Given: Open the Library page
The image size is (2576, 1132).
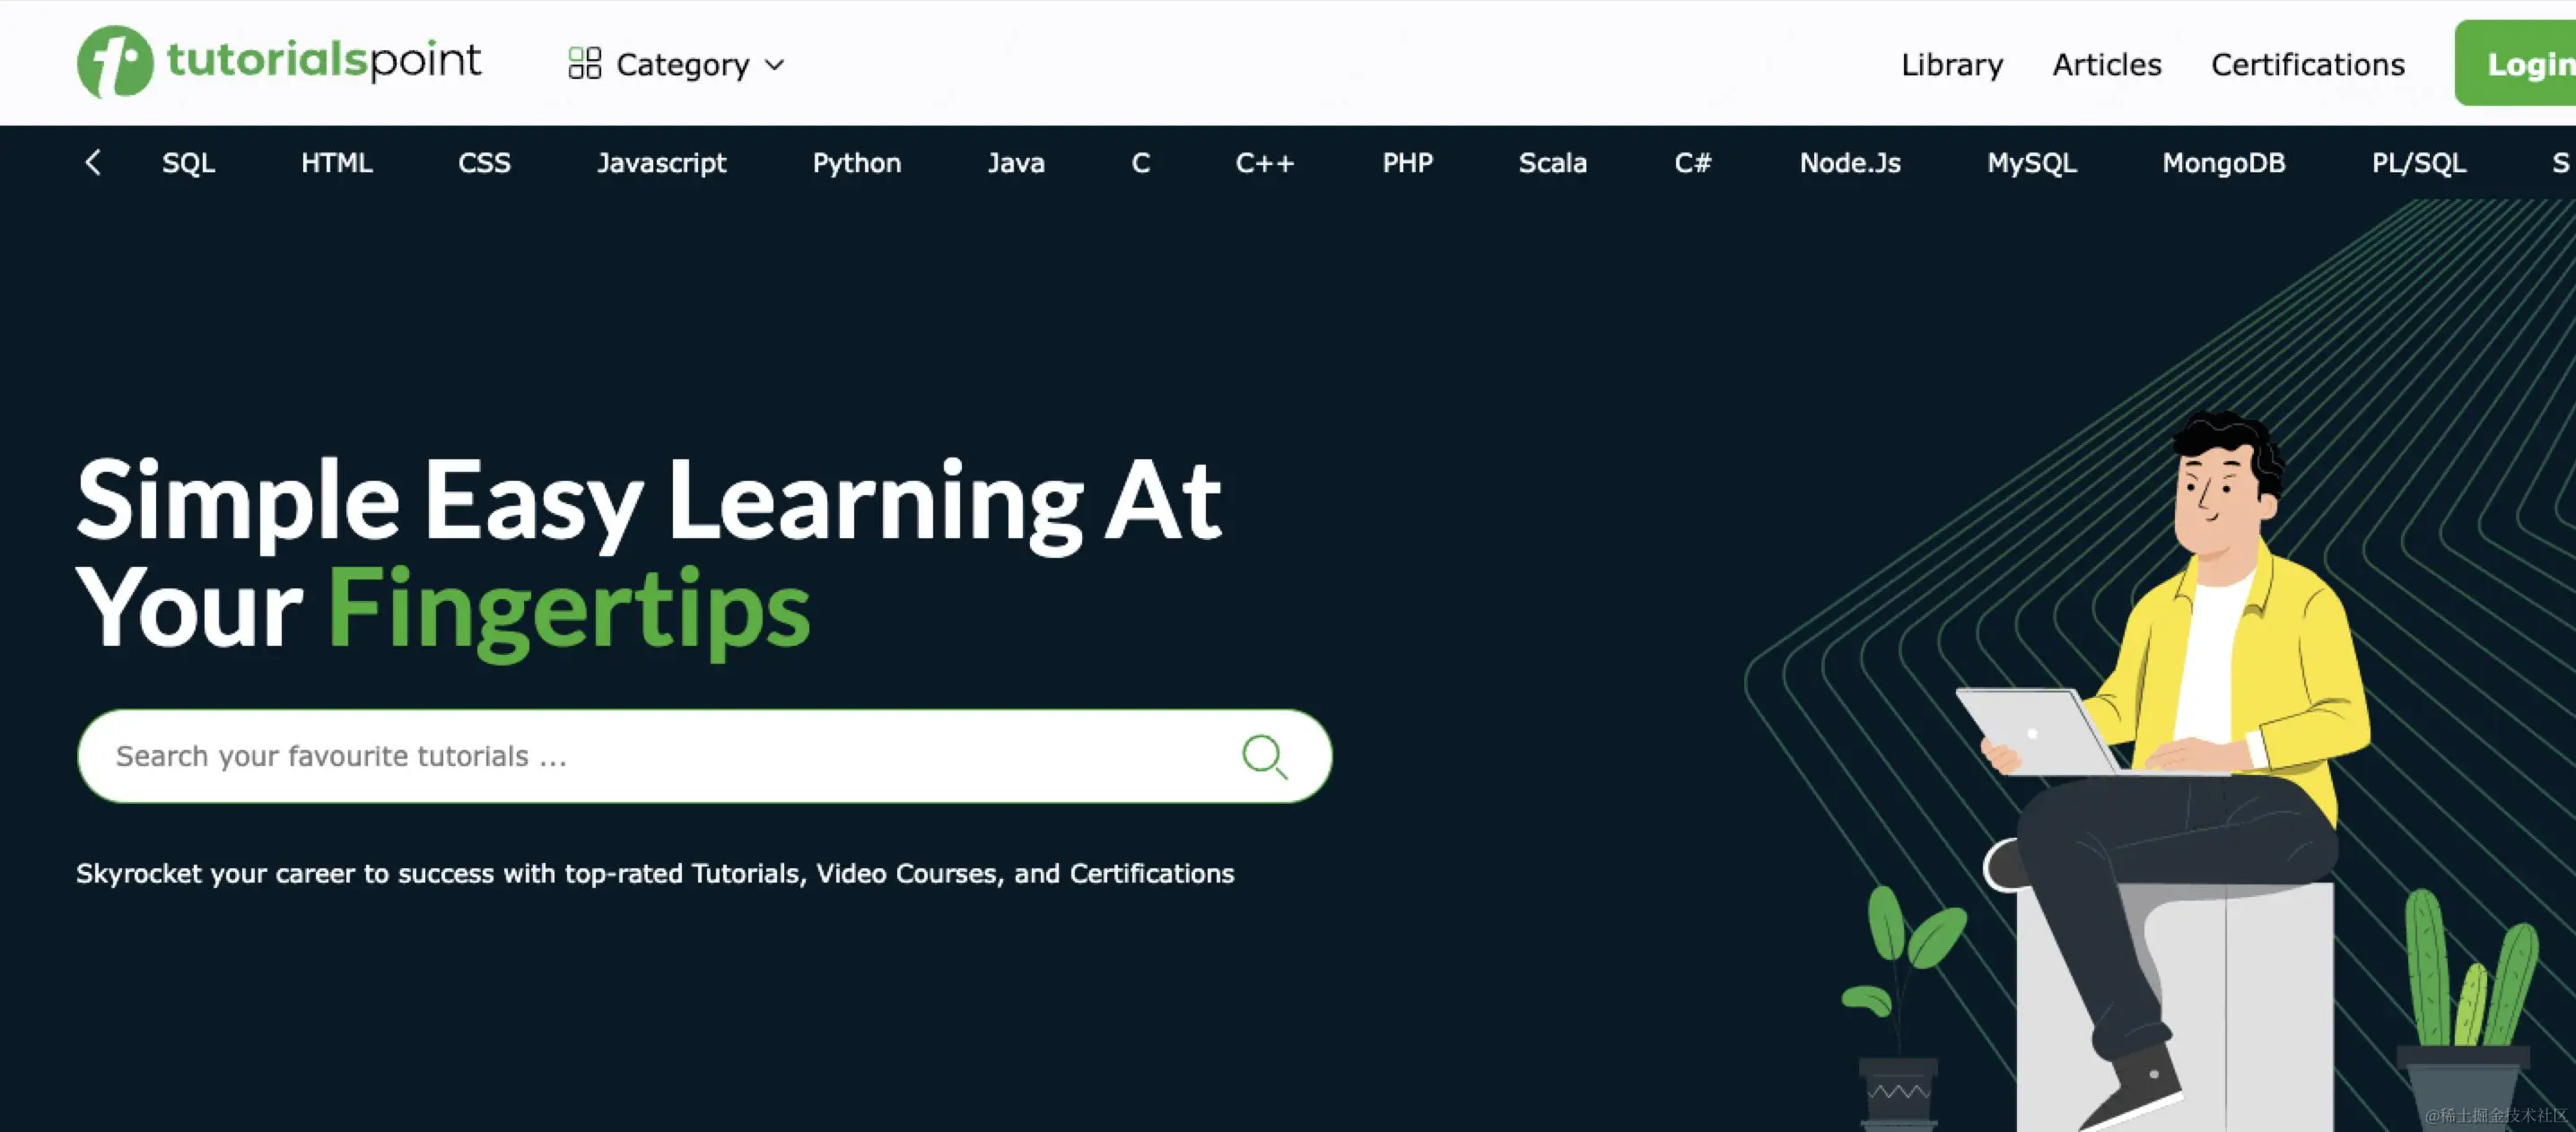Looking at the screenshot, I should (1951, 65).
